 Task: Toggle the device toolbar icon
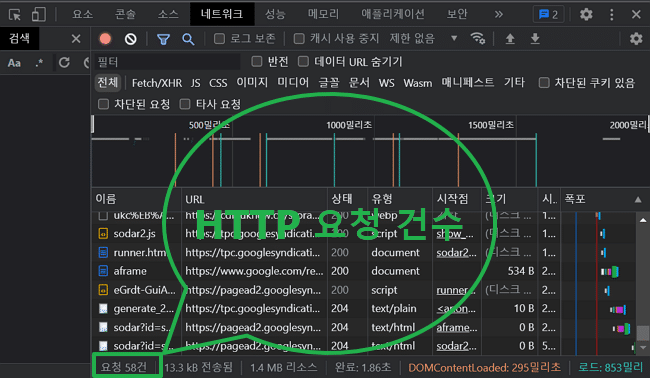click(x=39, y=15)
